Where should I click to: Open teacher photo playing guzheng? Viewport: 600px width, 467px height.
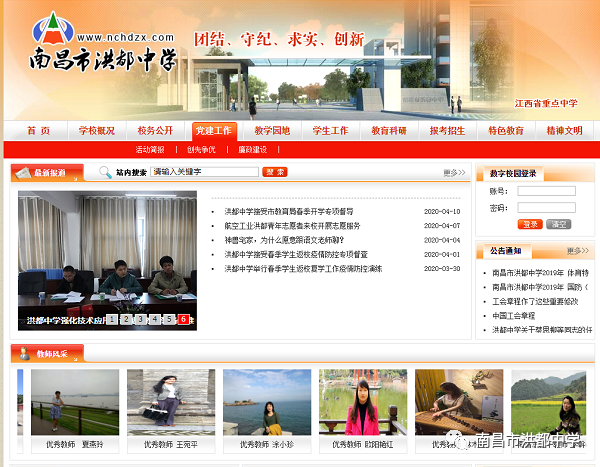(x=459, y=402)
